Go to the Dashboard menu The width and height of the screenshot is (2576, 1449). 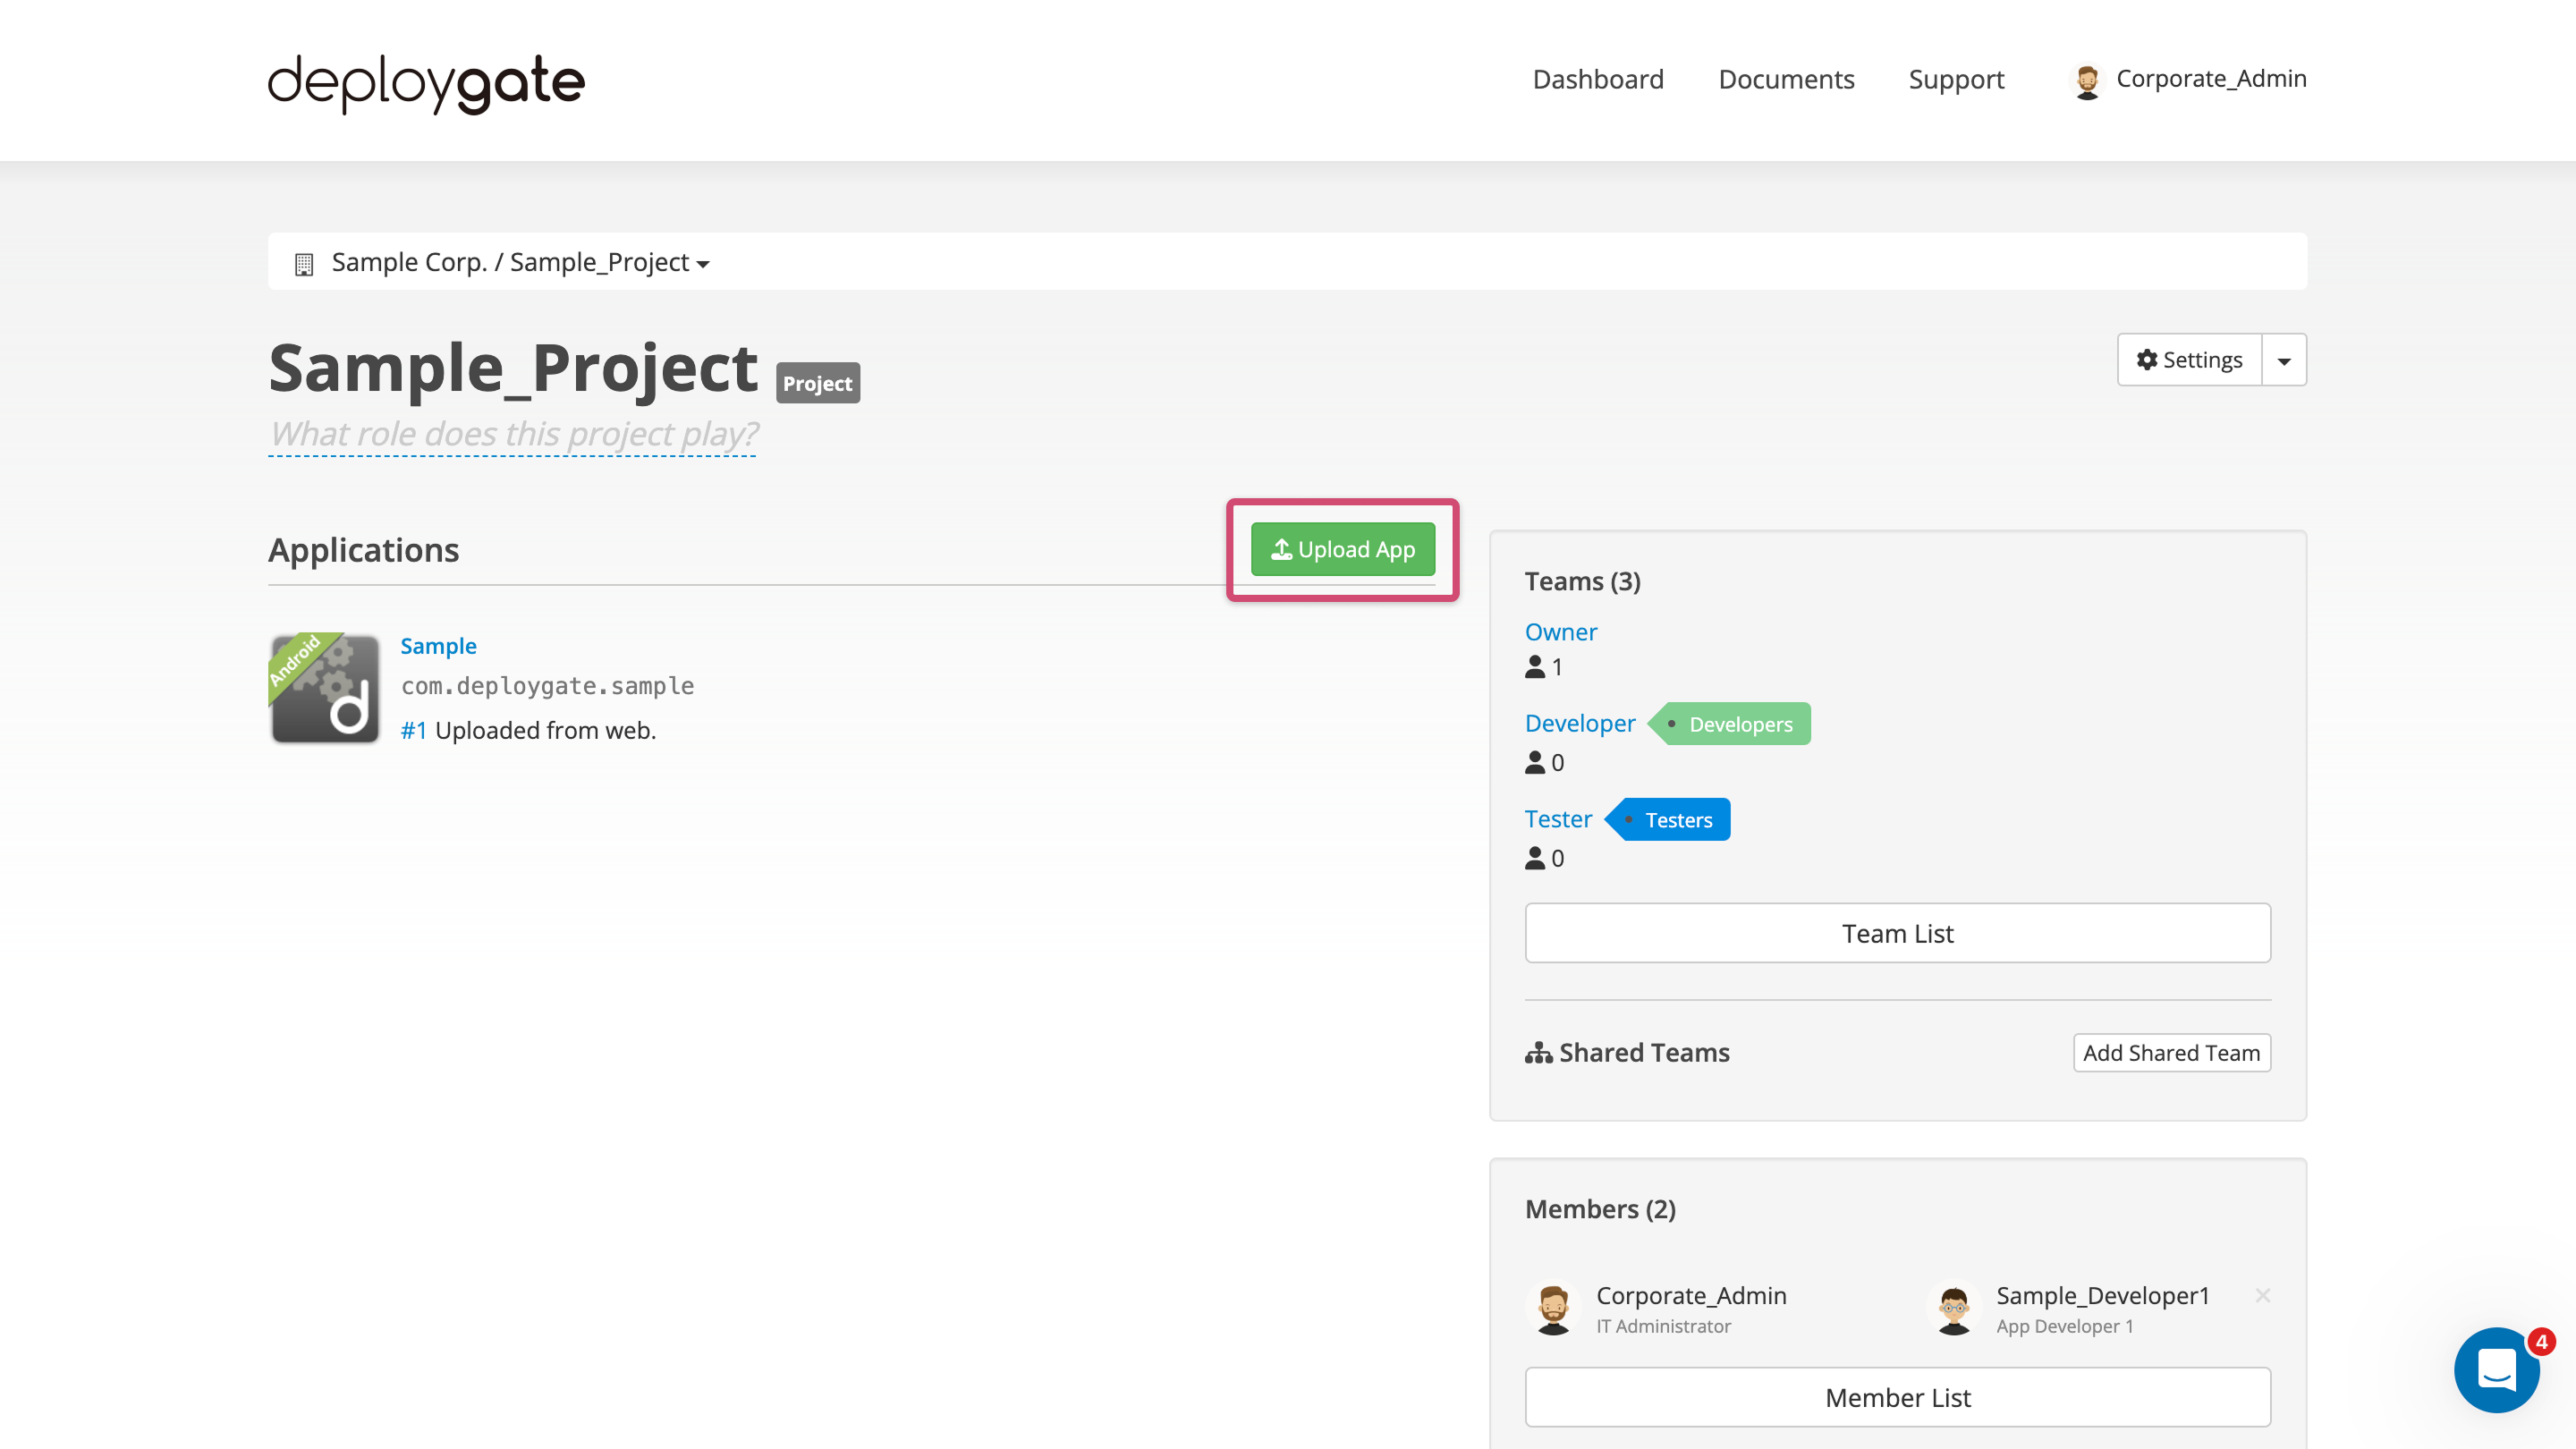click(x=1597, y=79)
